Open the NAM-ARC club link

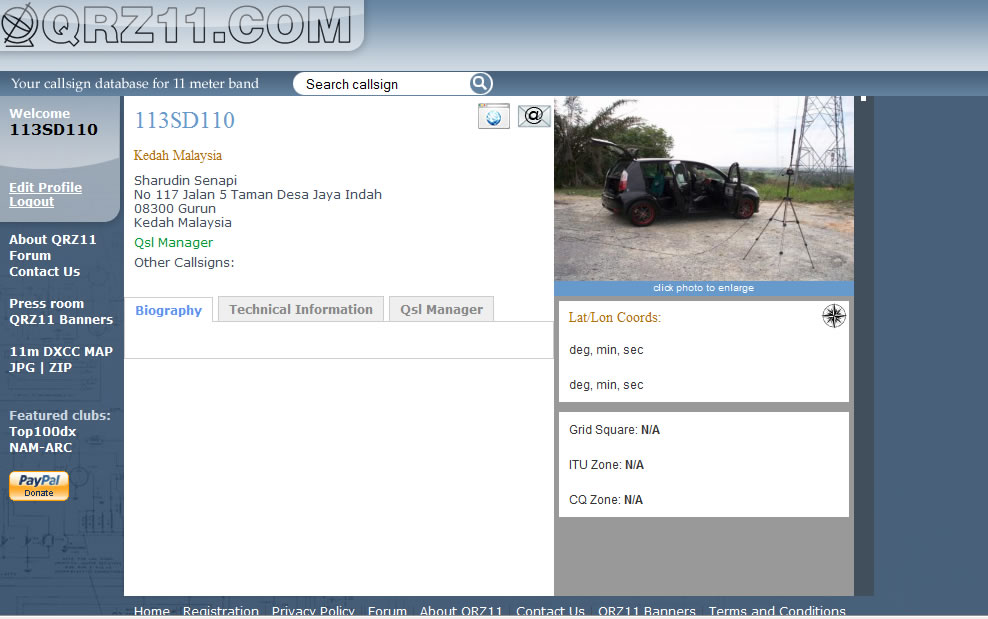[x=40, y=448]
